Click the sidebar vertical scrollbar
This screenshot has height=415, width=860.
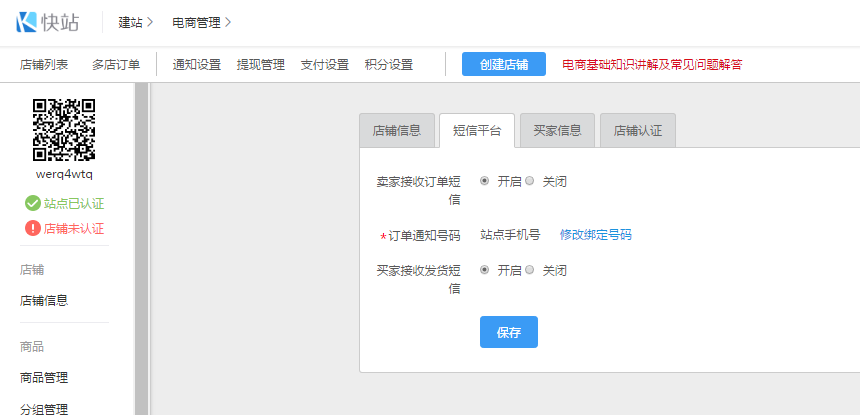click(x=141, y=250)
